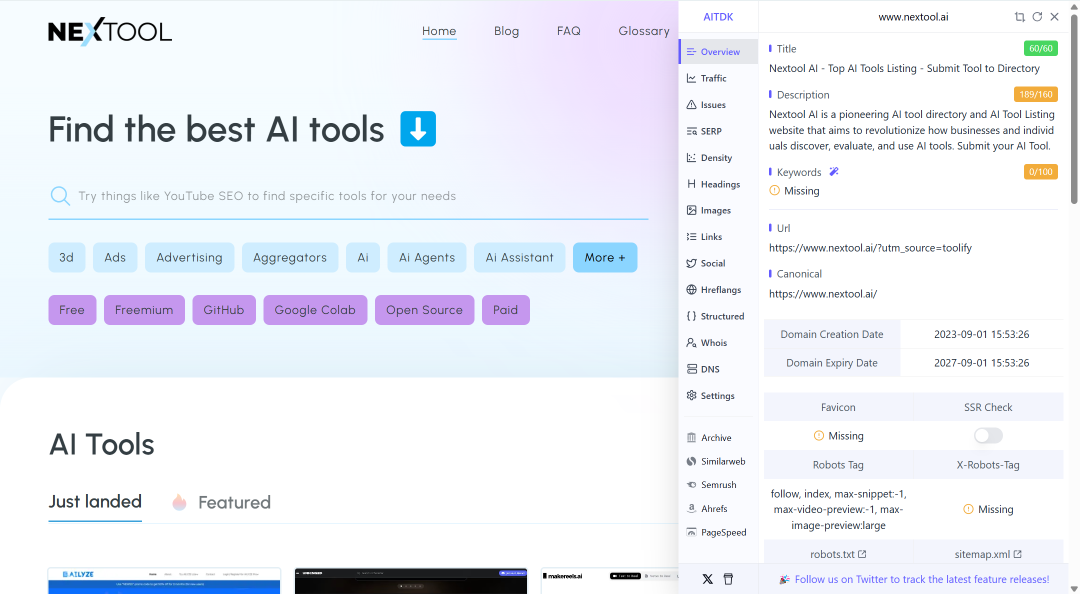Image resolution: width=1080 pixels, height=594 pixels.
Task: Open Similarweb lookup
Action: (x=718, y=461)
